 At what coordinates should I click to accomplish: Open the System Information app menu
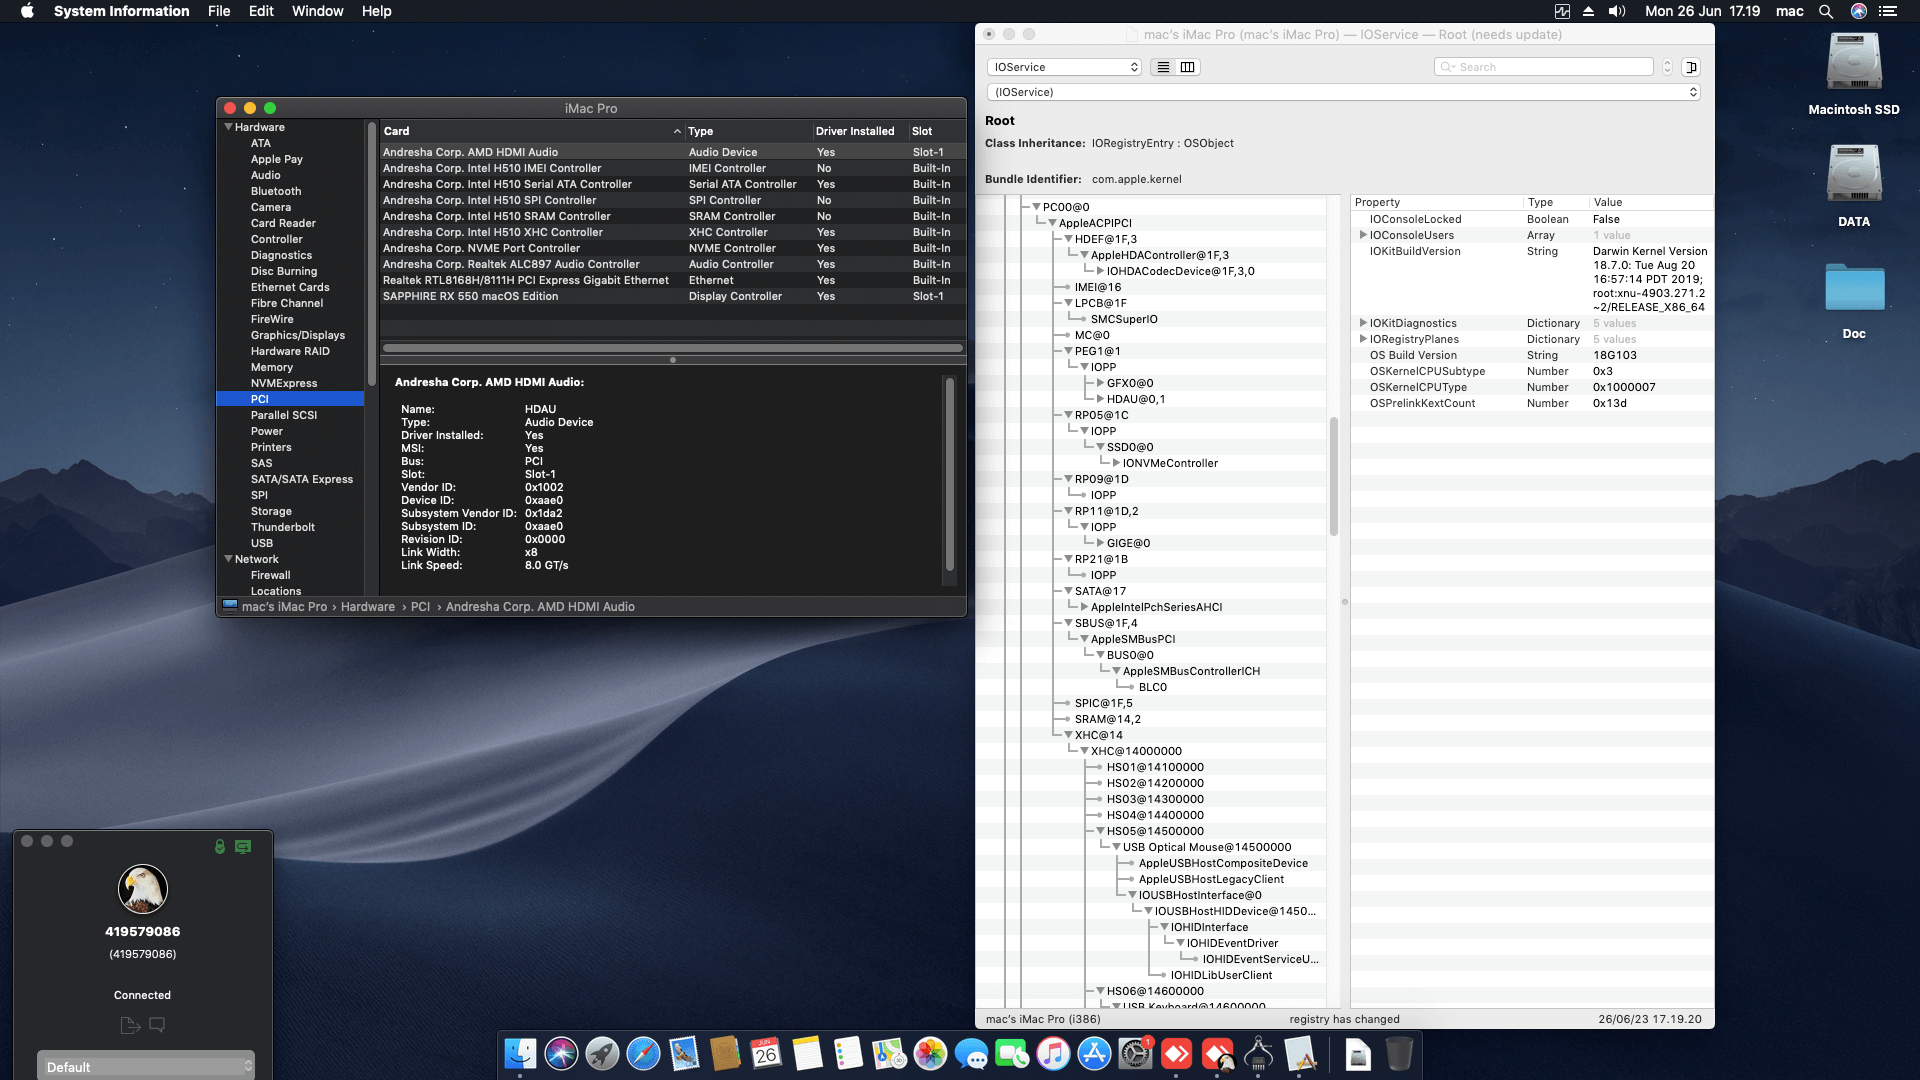click(x=121, y=11)
